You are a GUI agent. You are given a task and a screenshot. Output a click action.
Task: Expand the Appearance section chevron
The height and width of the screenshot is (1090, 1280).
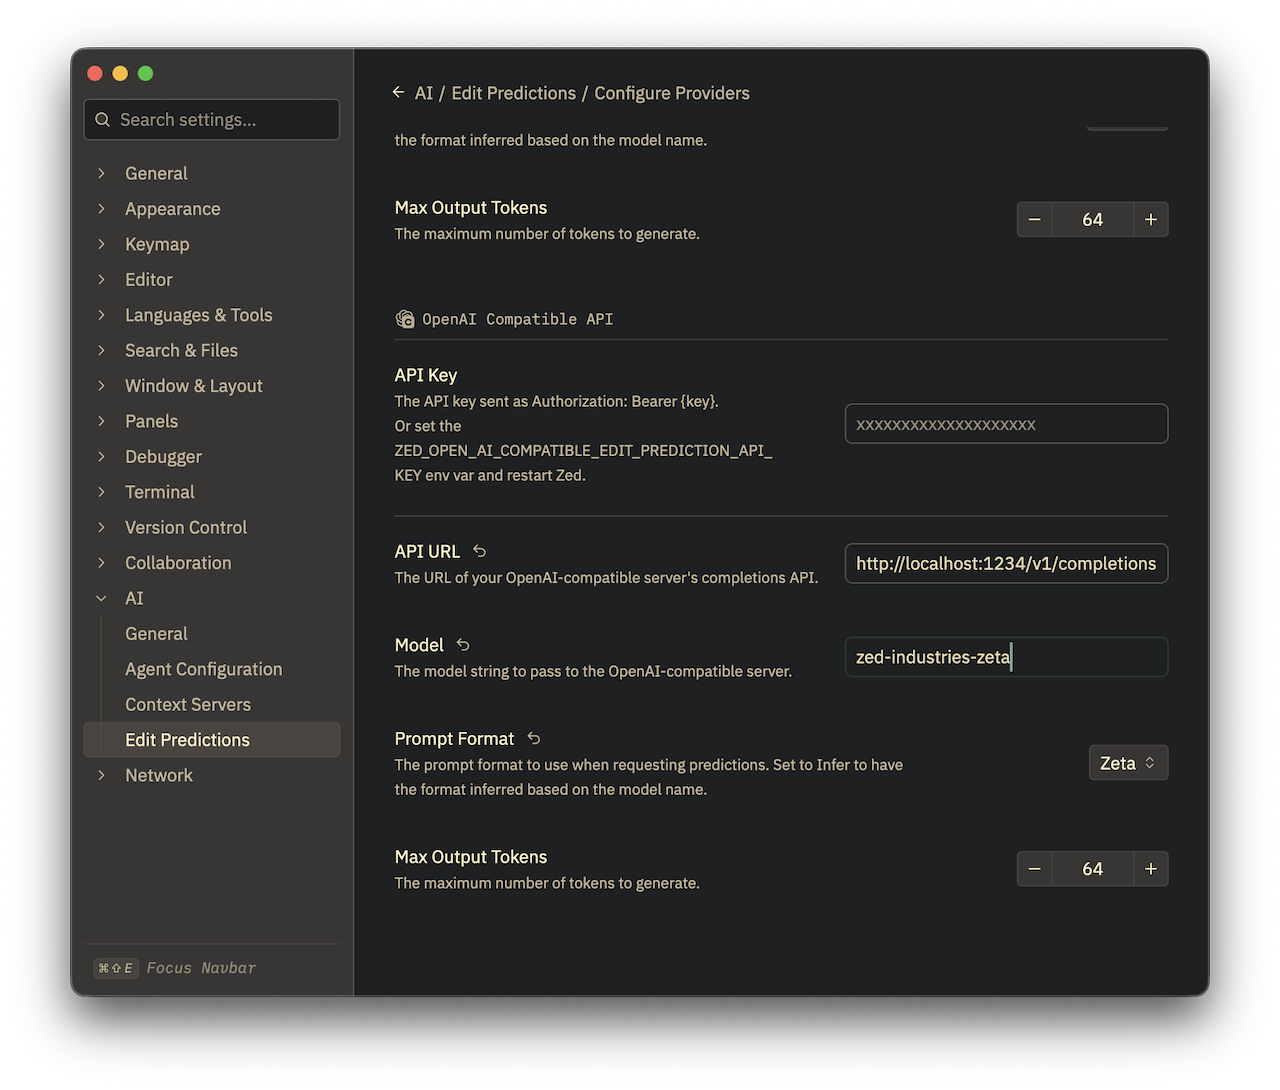101,209
